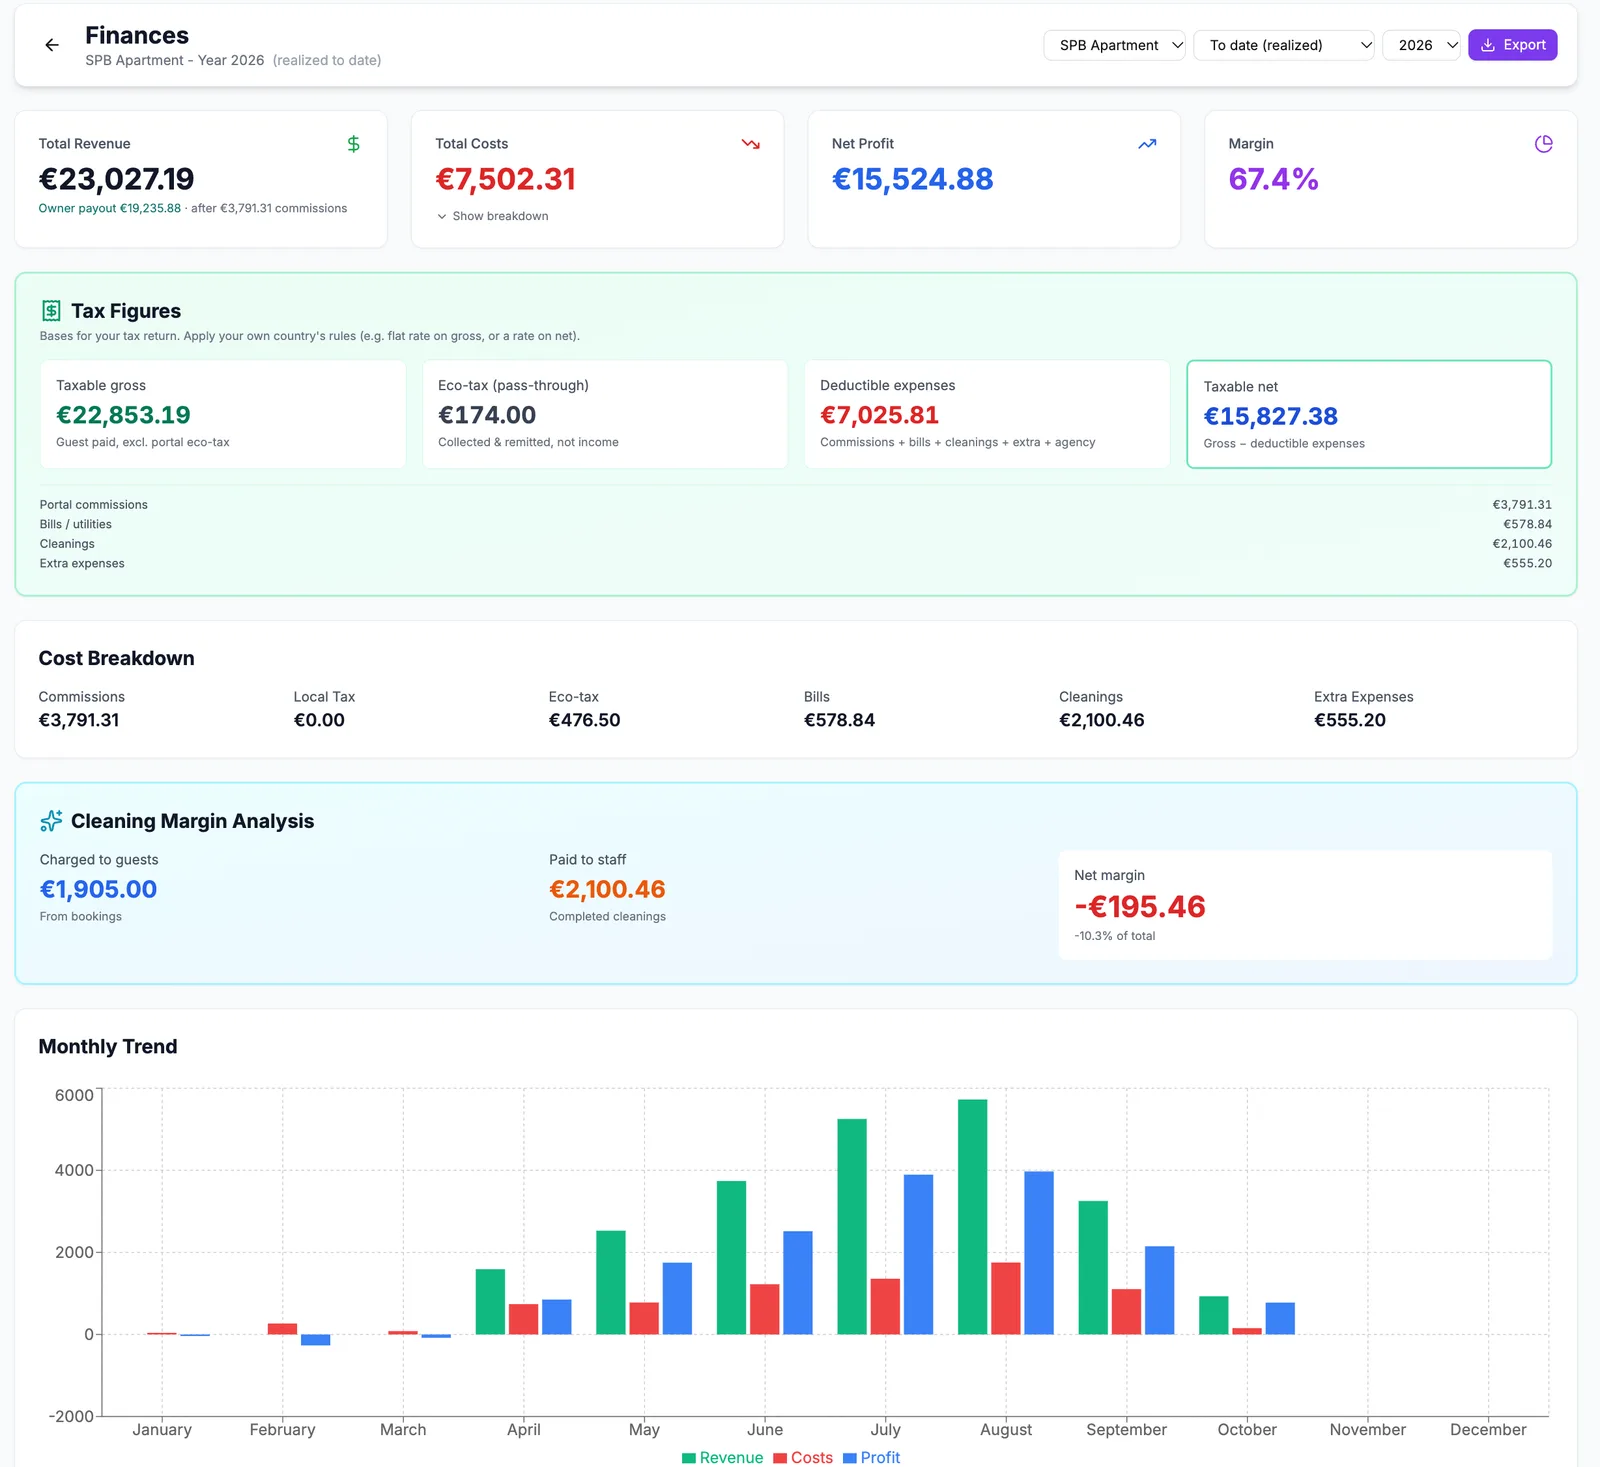This screenshot has width=1600, height=1467.
Task: Click the sparkles icon beside Cleaning Margin Analysis
Action: [x=51, y=821]
